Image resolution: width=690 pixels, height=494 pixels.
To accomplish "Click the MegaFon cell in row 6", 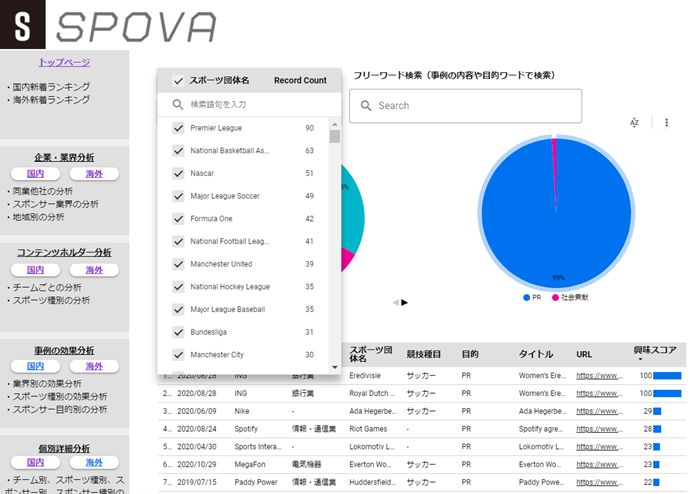I will [x=250, y=465].
